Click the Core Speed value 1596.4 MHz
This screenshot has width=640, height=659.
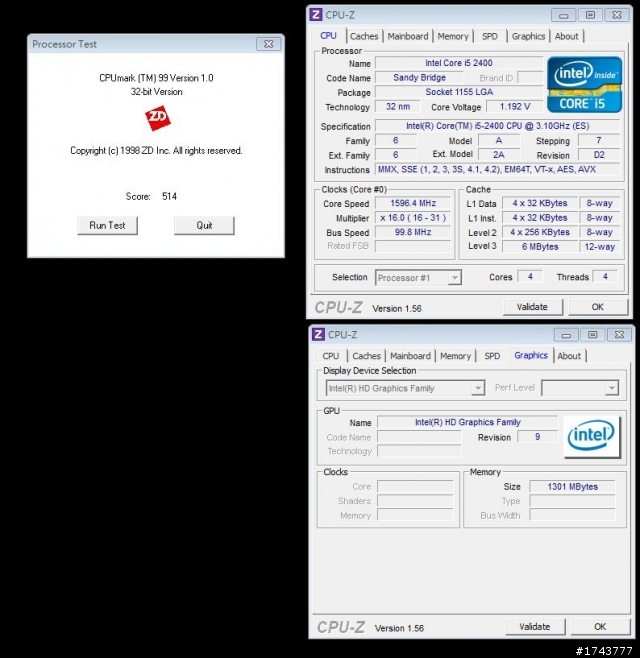click(x=413, y=203)
